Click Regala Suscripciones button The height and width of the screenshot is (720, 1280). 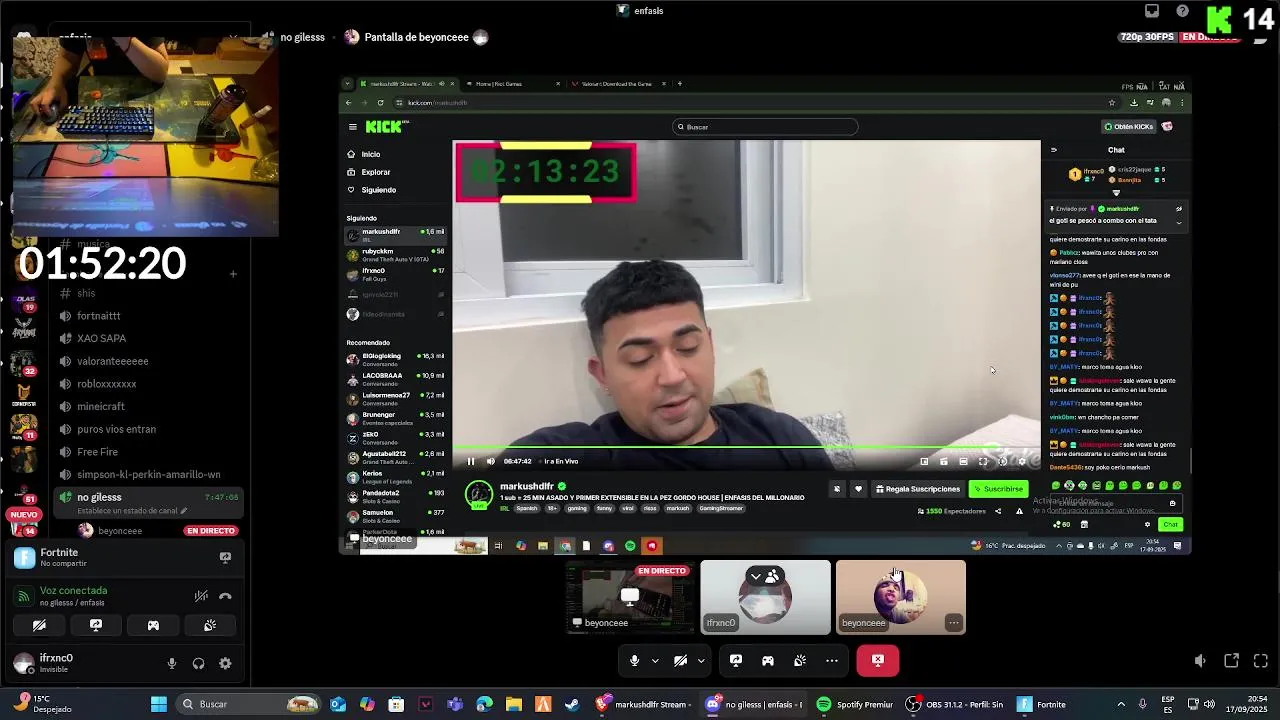point(918,489)
